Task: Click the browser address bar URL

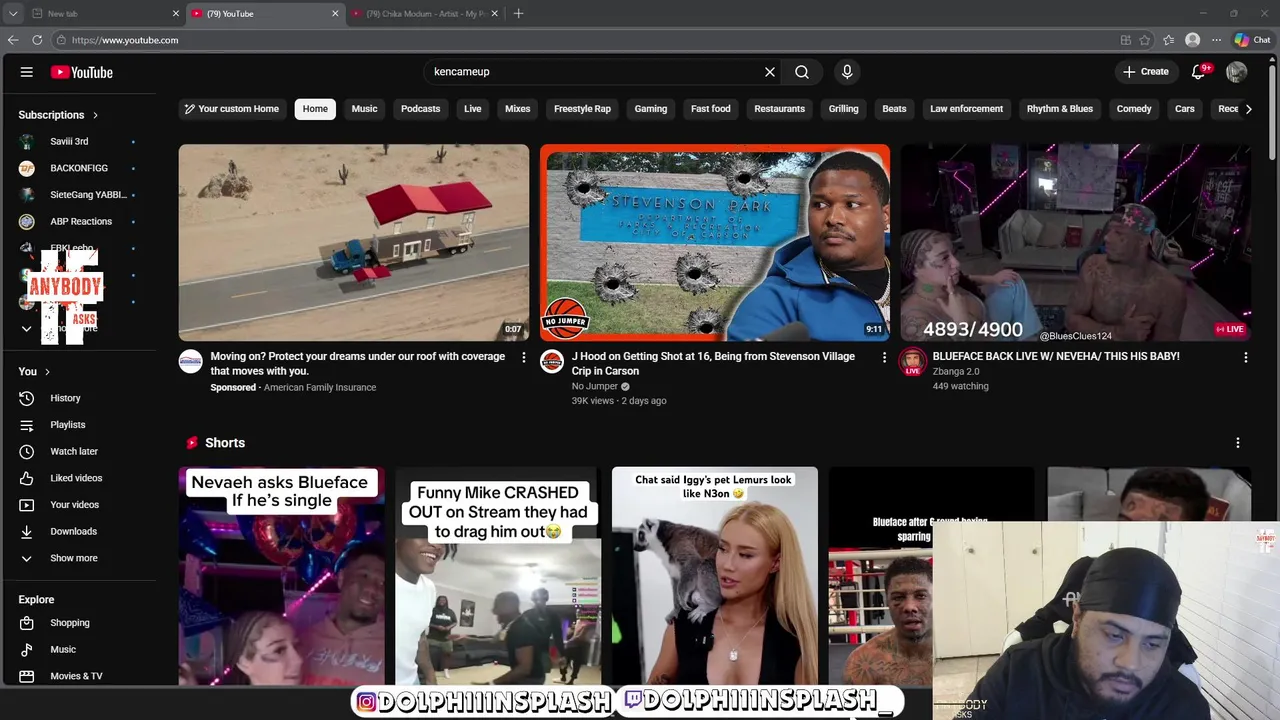Action: 125,40
